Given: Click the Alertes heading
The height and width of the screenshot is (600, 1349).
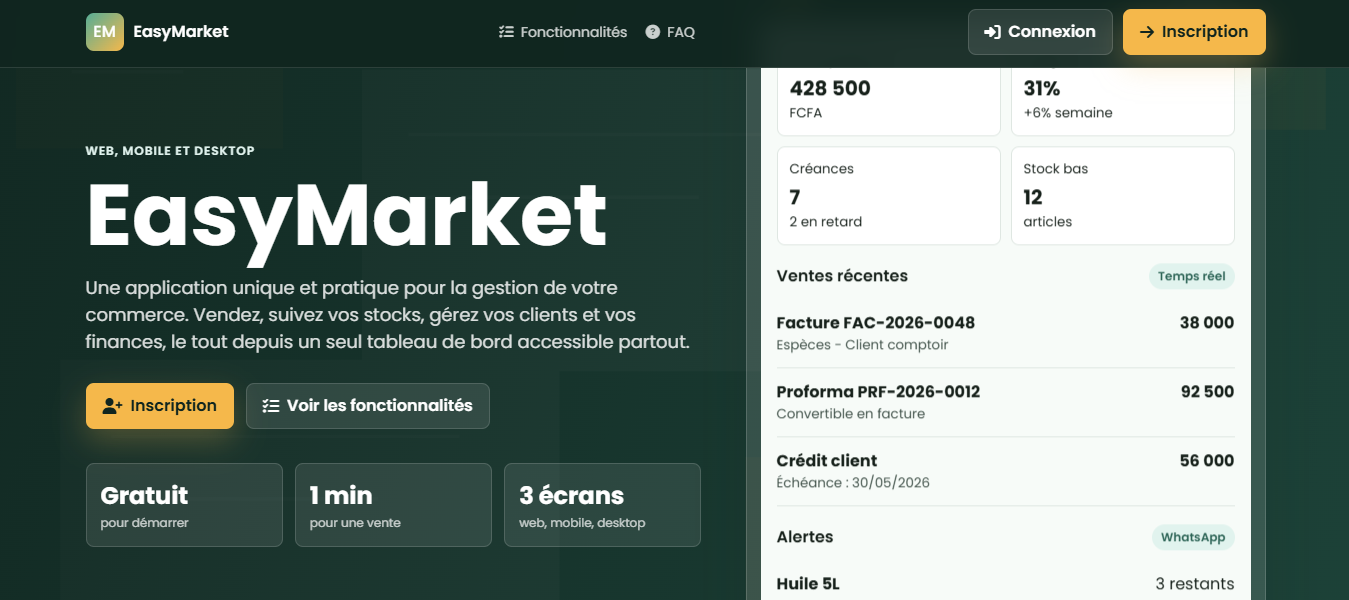Looking at the screenshot, I should click(805, 537).
